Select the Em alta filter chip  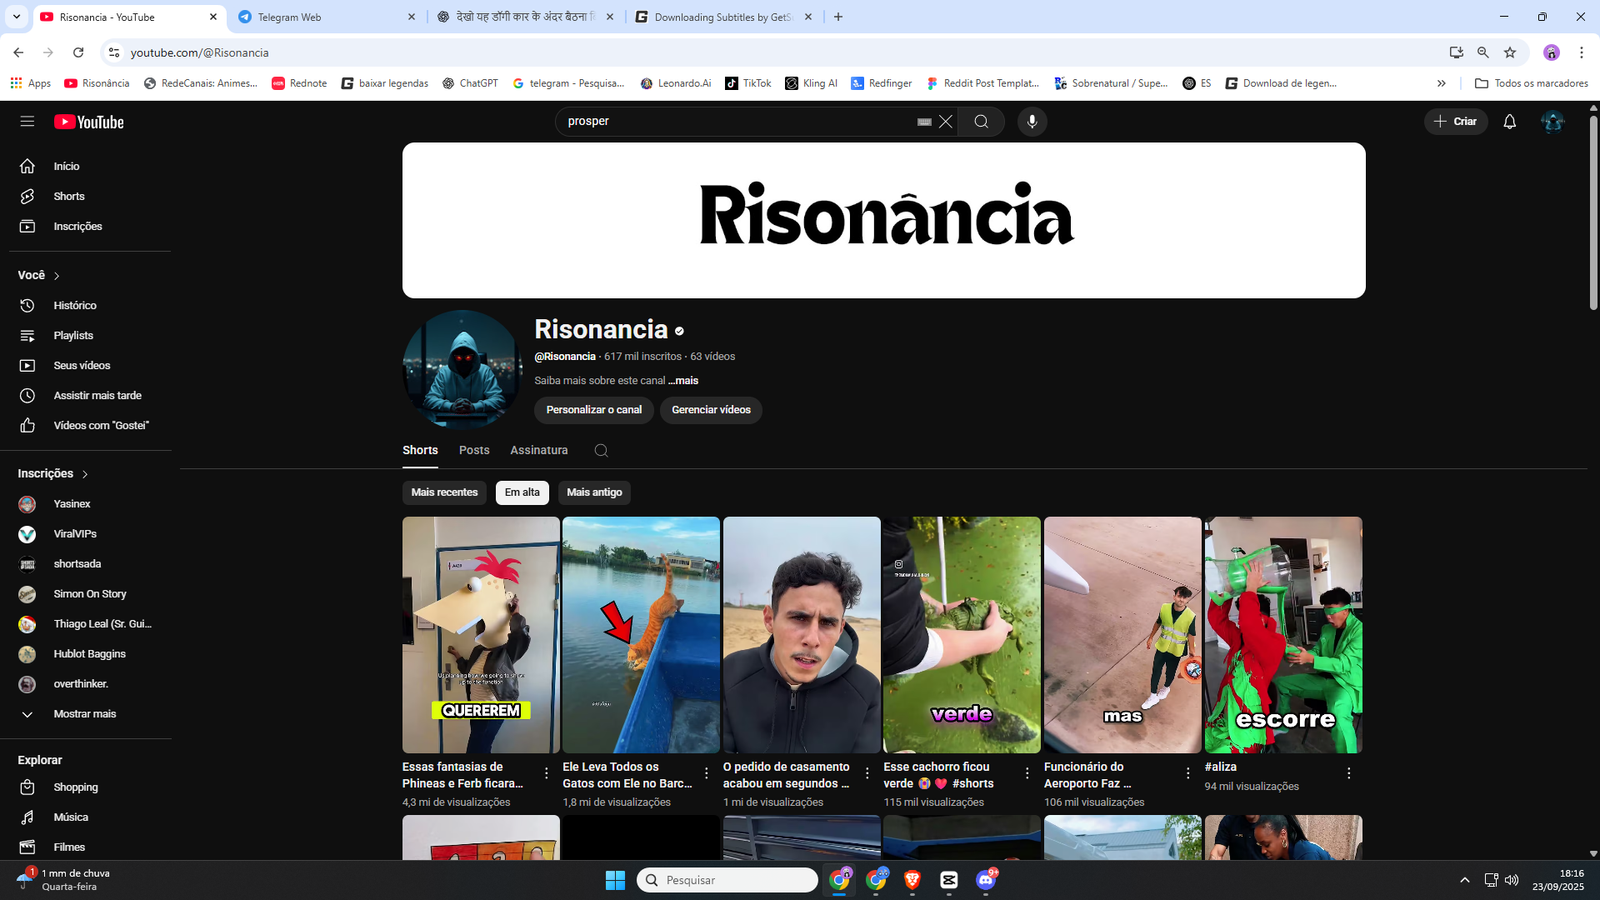click(x=522, y=492)
